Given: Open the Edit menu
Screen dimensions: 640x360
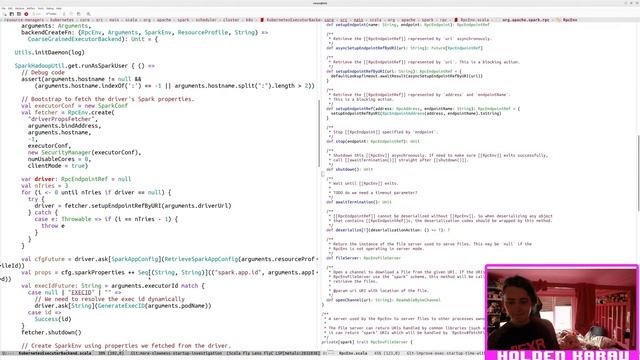Looking at the screenshot, I should [10, 8].
